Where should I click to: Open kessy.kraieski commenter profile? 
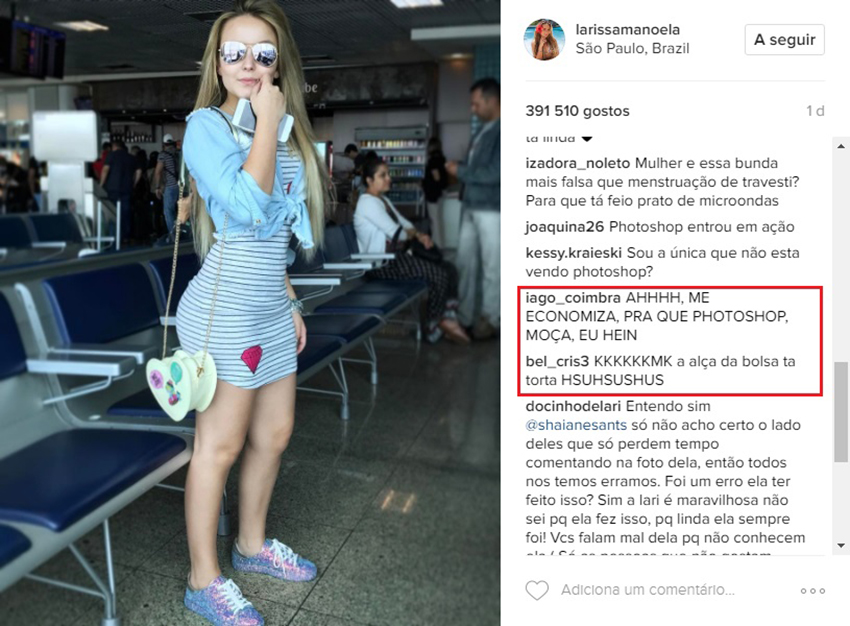[x=574, y=253]
